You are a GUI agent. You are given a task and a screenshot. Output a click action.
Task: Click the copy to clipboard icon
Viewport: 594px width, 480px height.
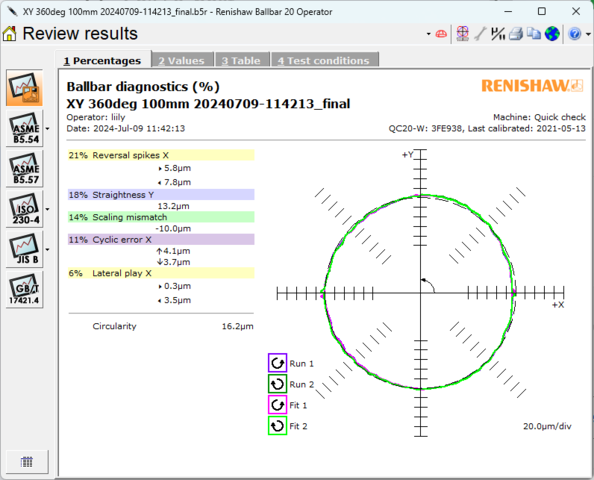[534, 34]
